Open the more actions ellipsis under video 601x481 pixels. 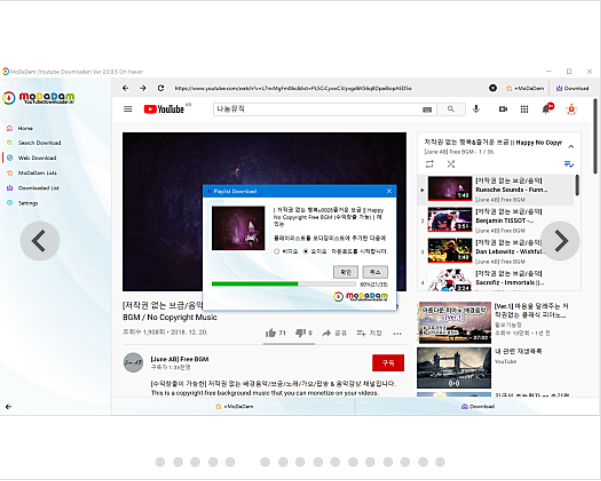click(397, 333)
